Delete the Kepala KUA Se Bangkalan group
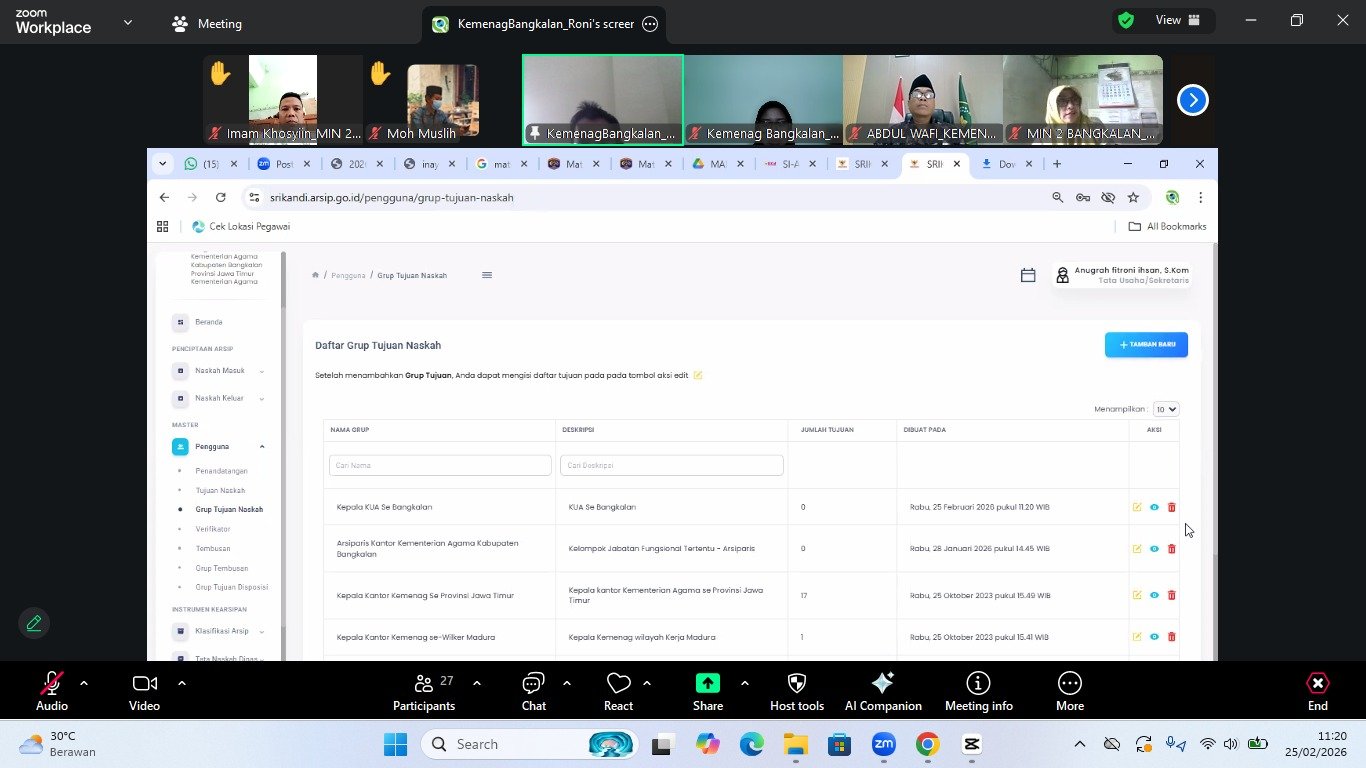This screenshot has height=768, width=1366. [1172, 507]
